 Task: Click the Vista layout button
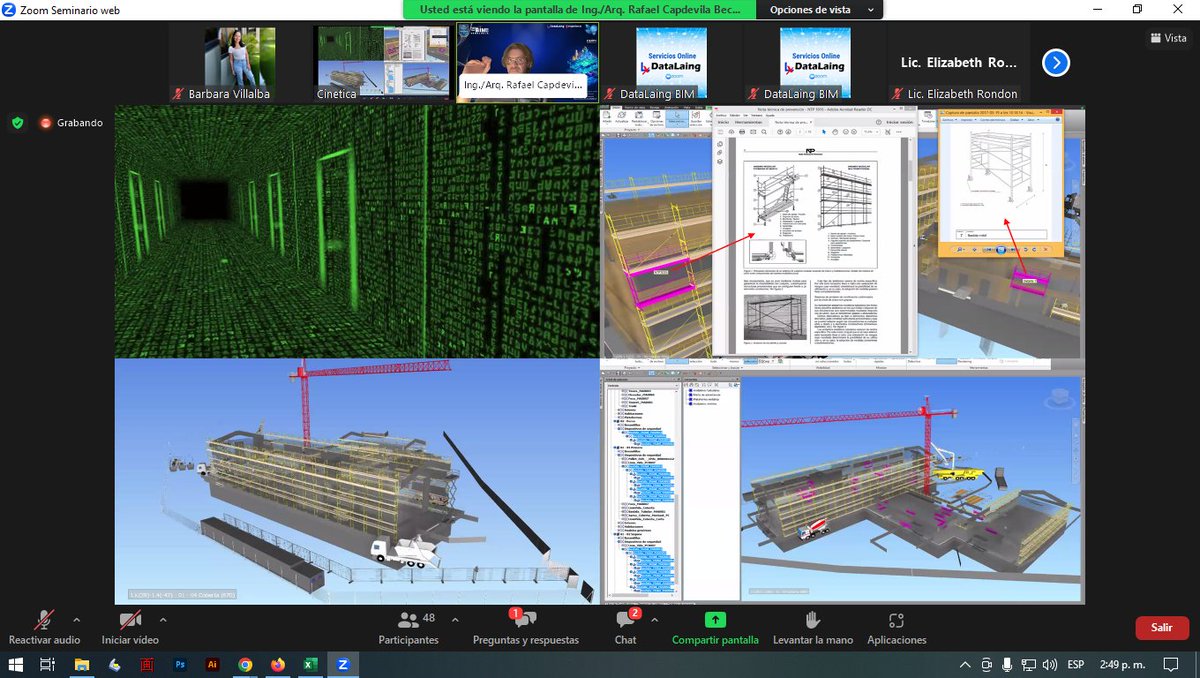1168,38
